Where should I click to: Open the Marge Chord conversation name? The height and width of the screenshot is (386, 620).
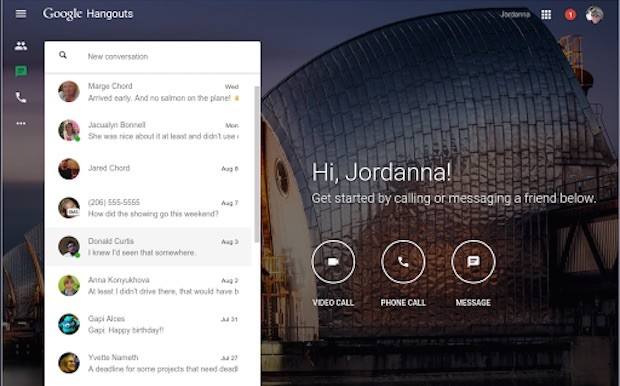tap(110, 86)
